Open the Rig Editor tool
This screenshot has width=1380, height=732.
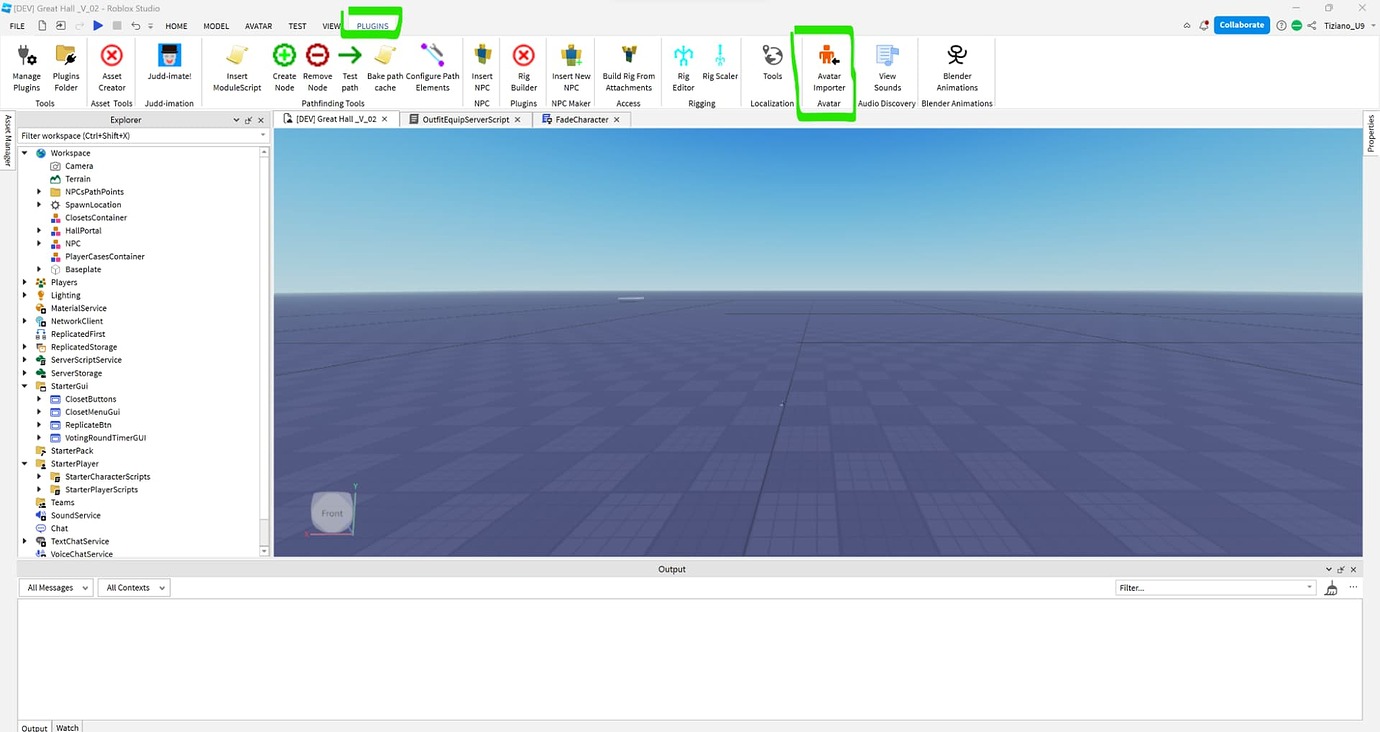(683, 67)
